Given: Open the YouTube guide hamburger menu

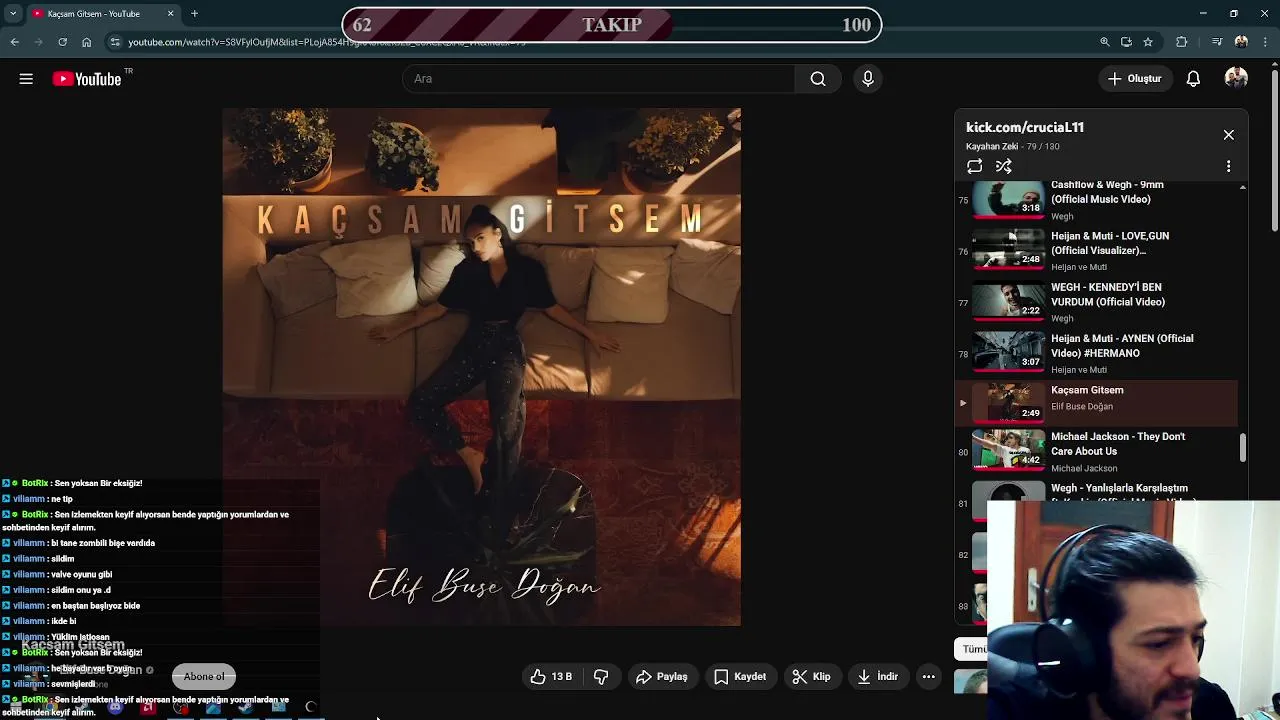Looking at the screenshot, I should pyautogui.click(x=26, y=79).
